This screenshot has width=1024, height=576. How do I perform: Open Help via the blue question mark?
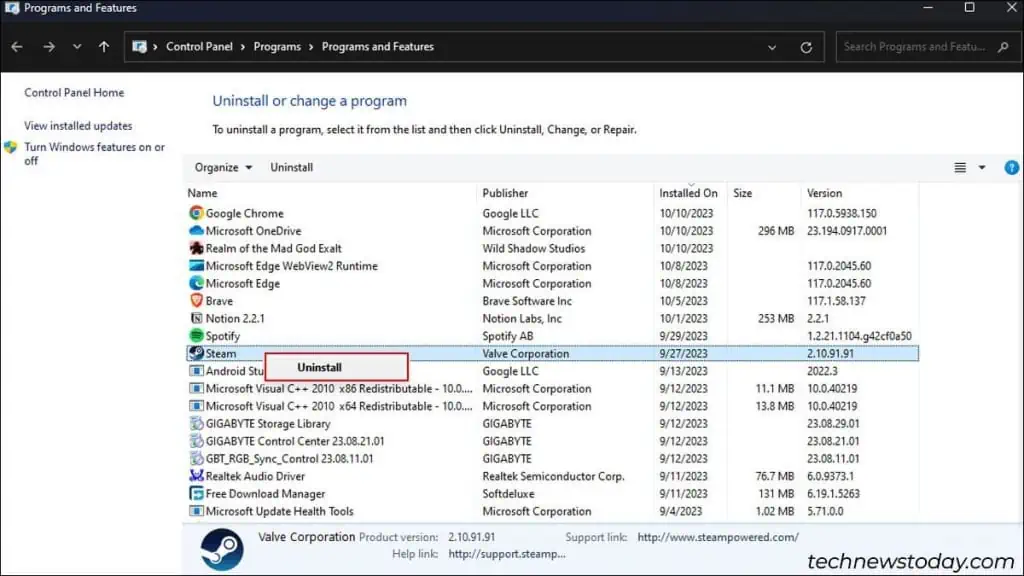(1011, 167)
